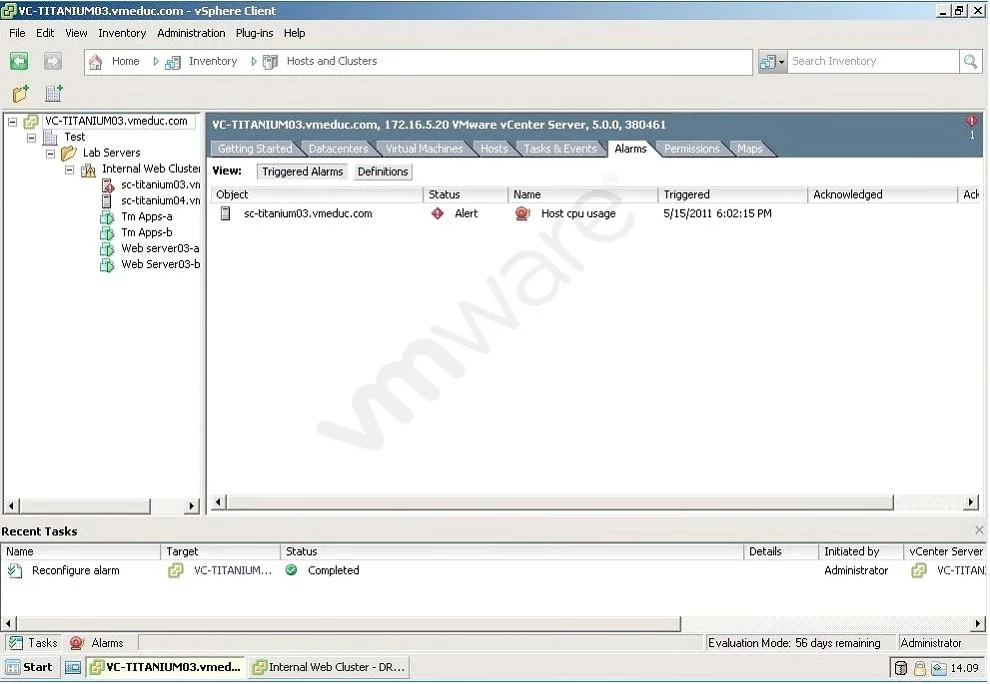Viewport: 990px width, 684px height.
Task: Select the Web Server03-b tree item
Action: click(160, 265)
